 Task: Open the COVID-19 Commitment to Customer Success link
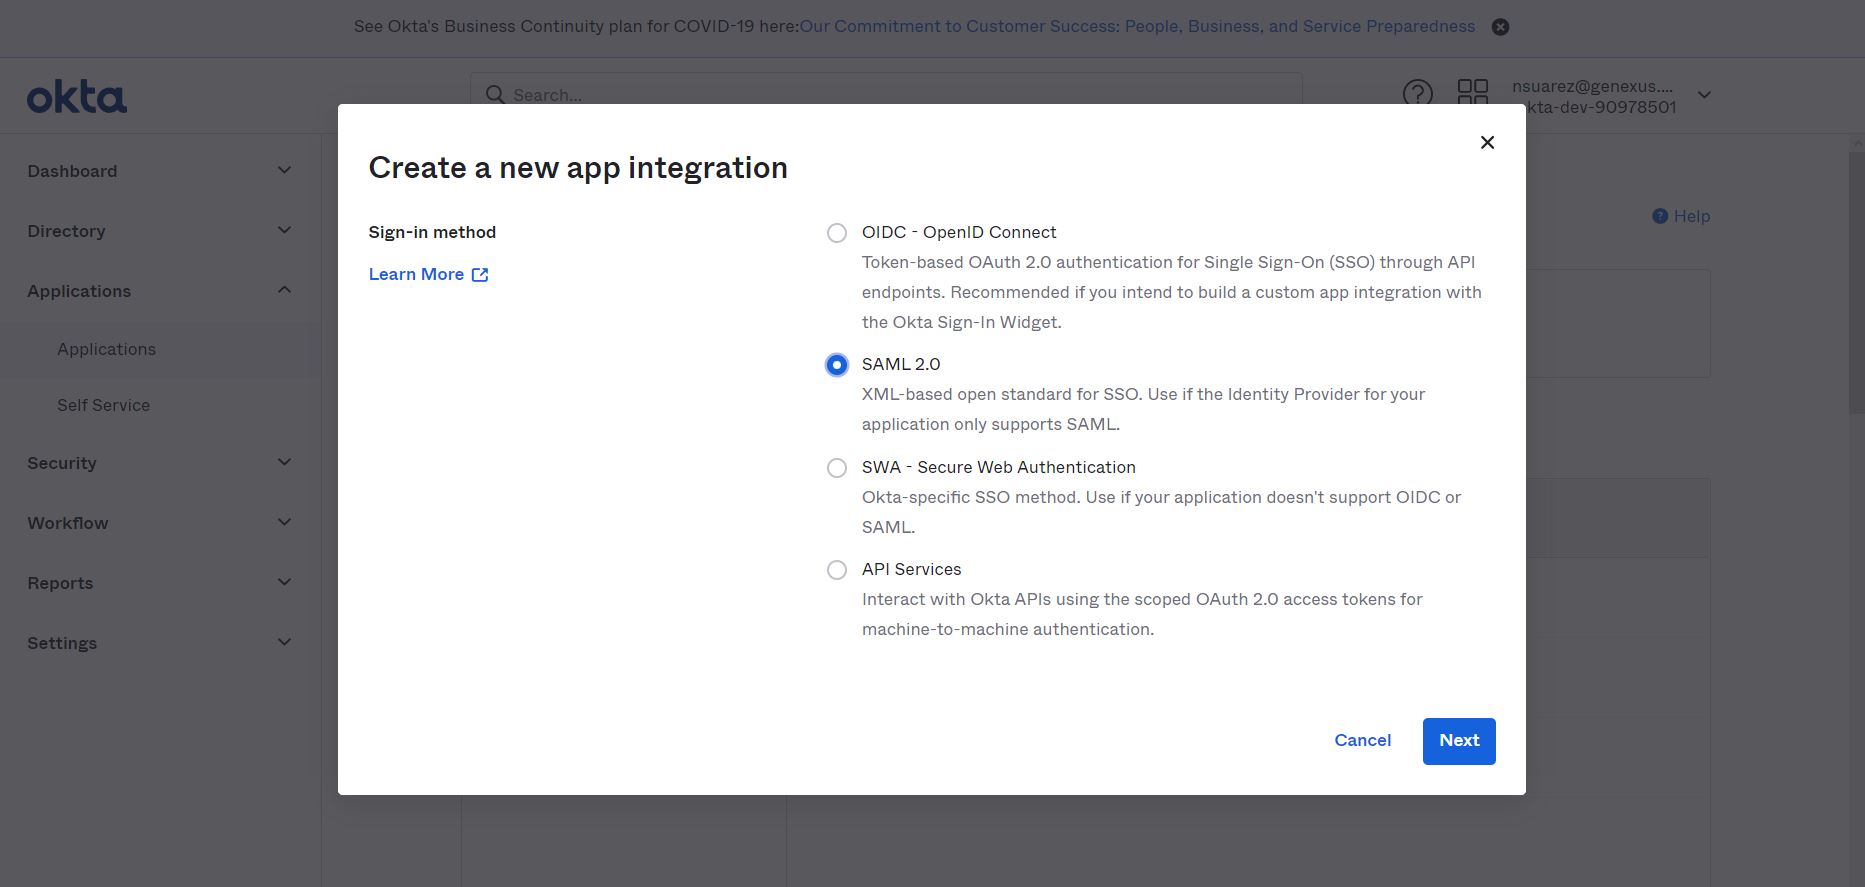[x=1137, y=27]
